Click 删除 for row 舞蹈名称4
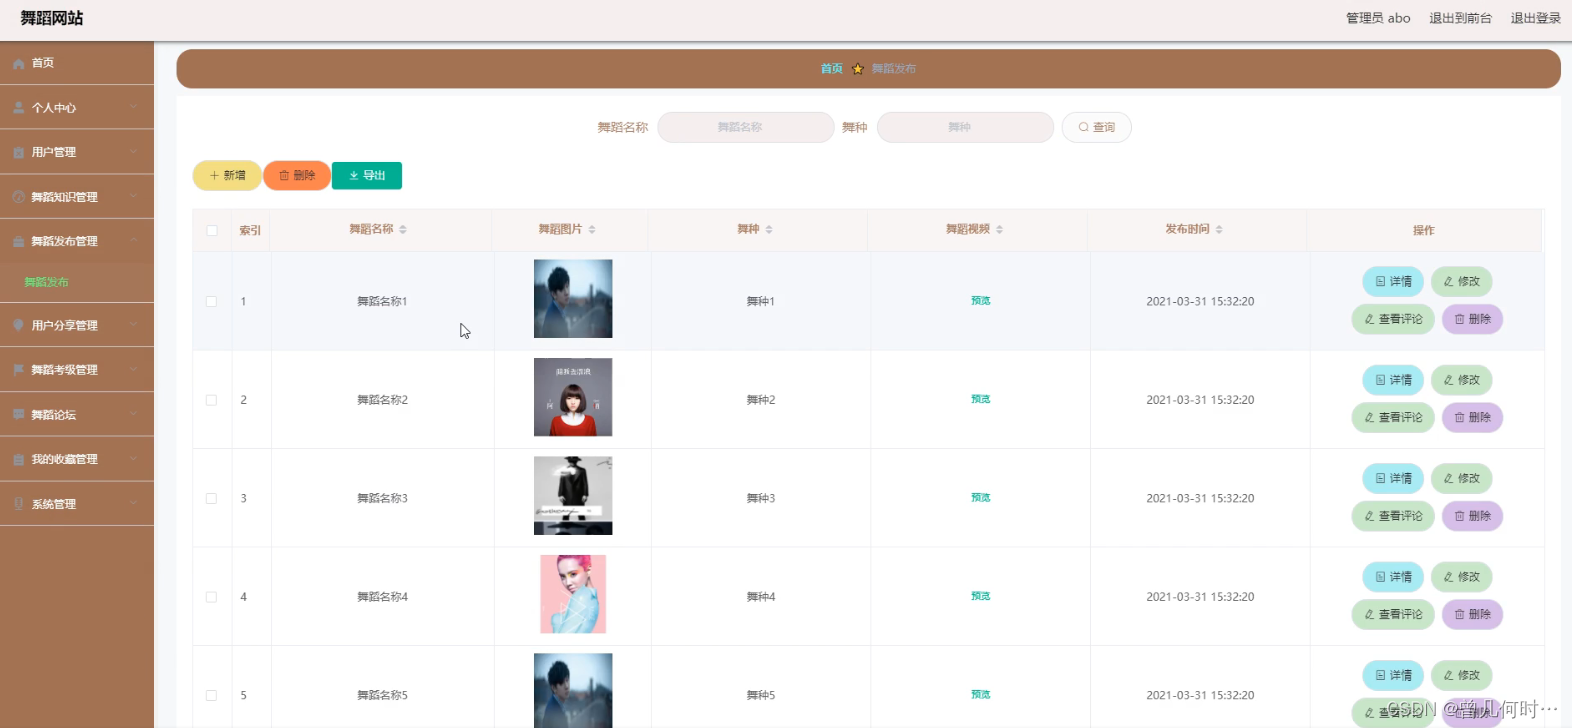The image size is (1572, 728). click(1472, 614)
